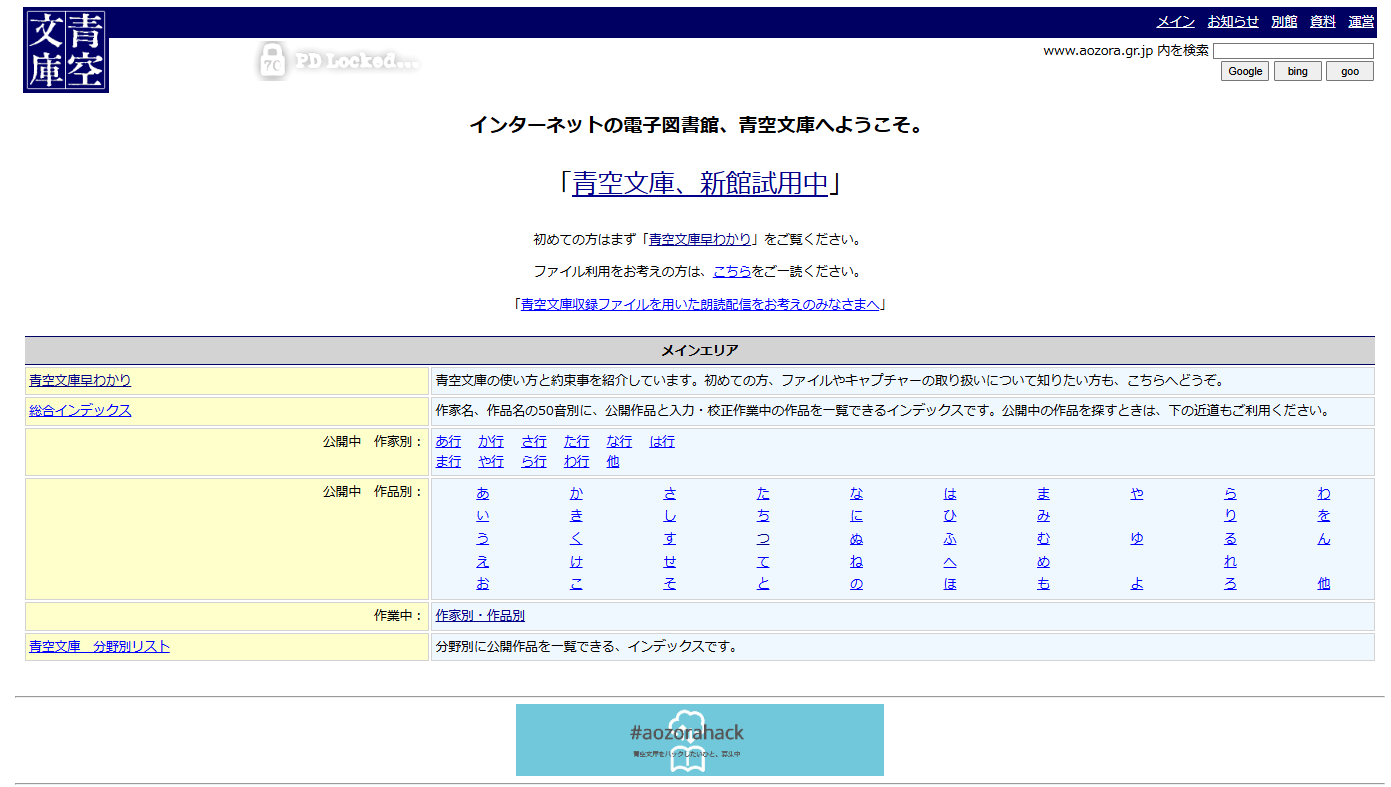Go to 別館 in top navigation

pyautogui.click(x=1284, y=22)
